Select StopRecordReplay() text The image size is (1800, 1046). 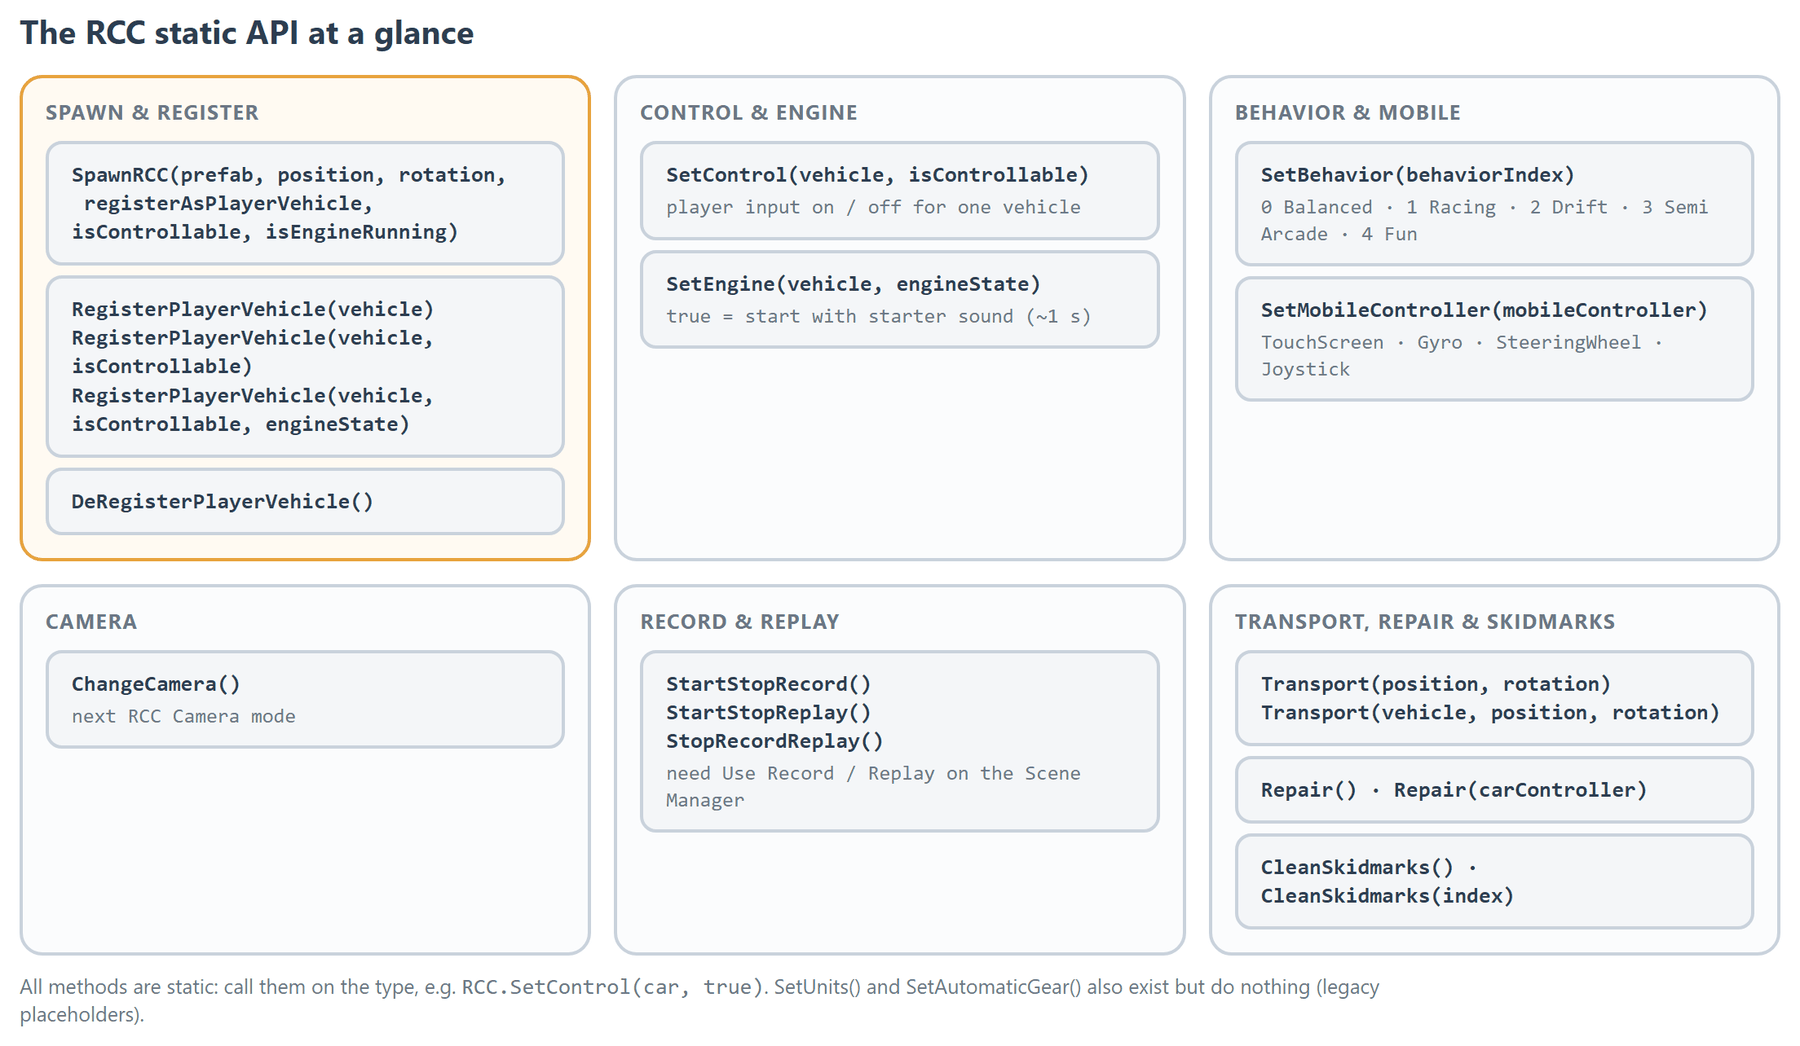774,741
